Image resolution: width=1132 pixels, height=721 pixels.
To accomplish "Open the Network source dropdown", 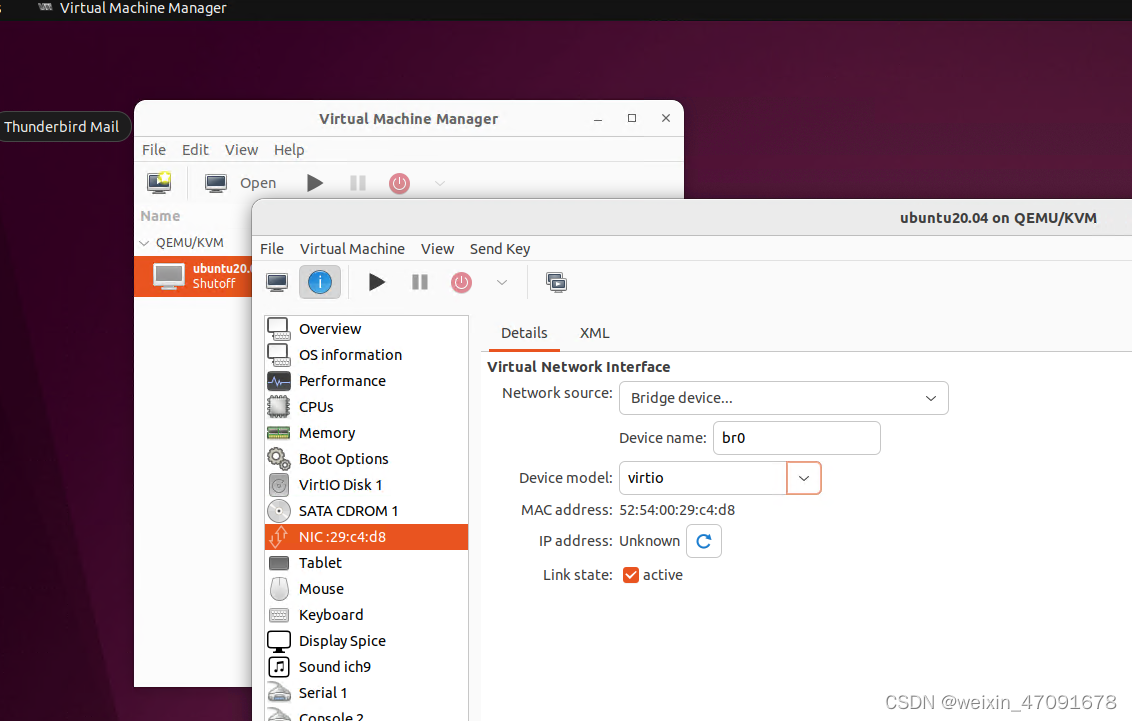I will pyautogui.click(x=783, y=398).
